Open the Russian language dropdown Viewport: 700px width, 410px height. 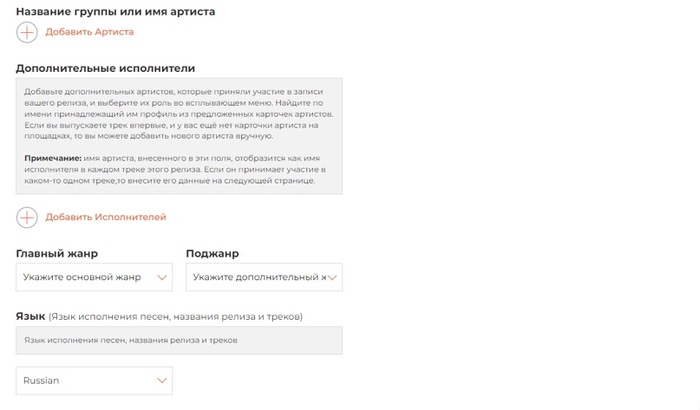pos(85,381)
